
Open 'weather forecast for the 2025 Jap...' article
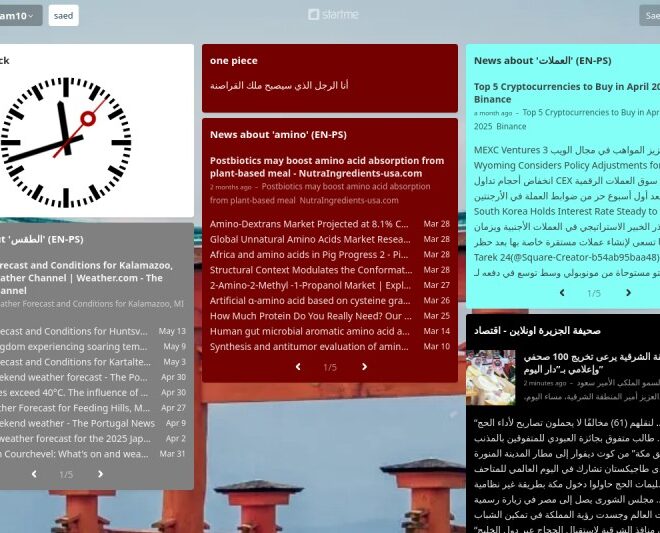(75, 439)
